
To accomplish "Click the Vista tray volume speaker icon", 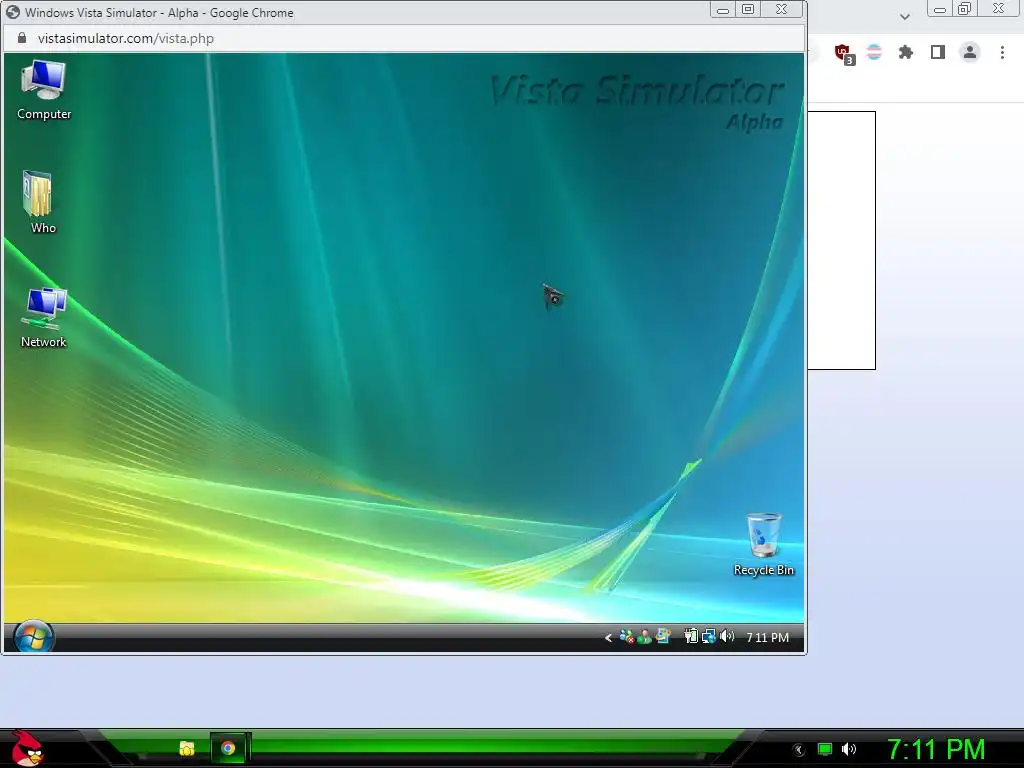I will pos(727,636).
